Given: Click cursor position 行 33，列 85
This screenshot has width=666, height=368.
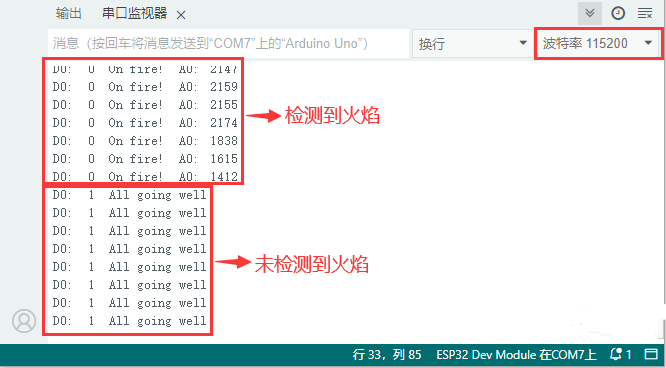Looking at the screenshot, I should [387, 354].
